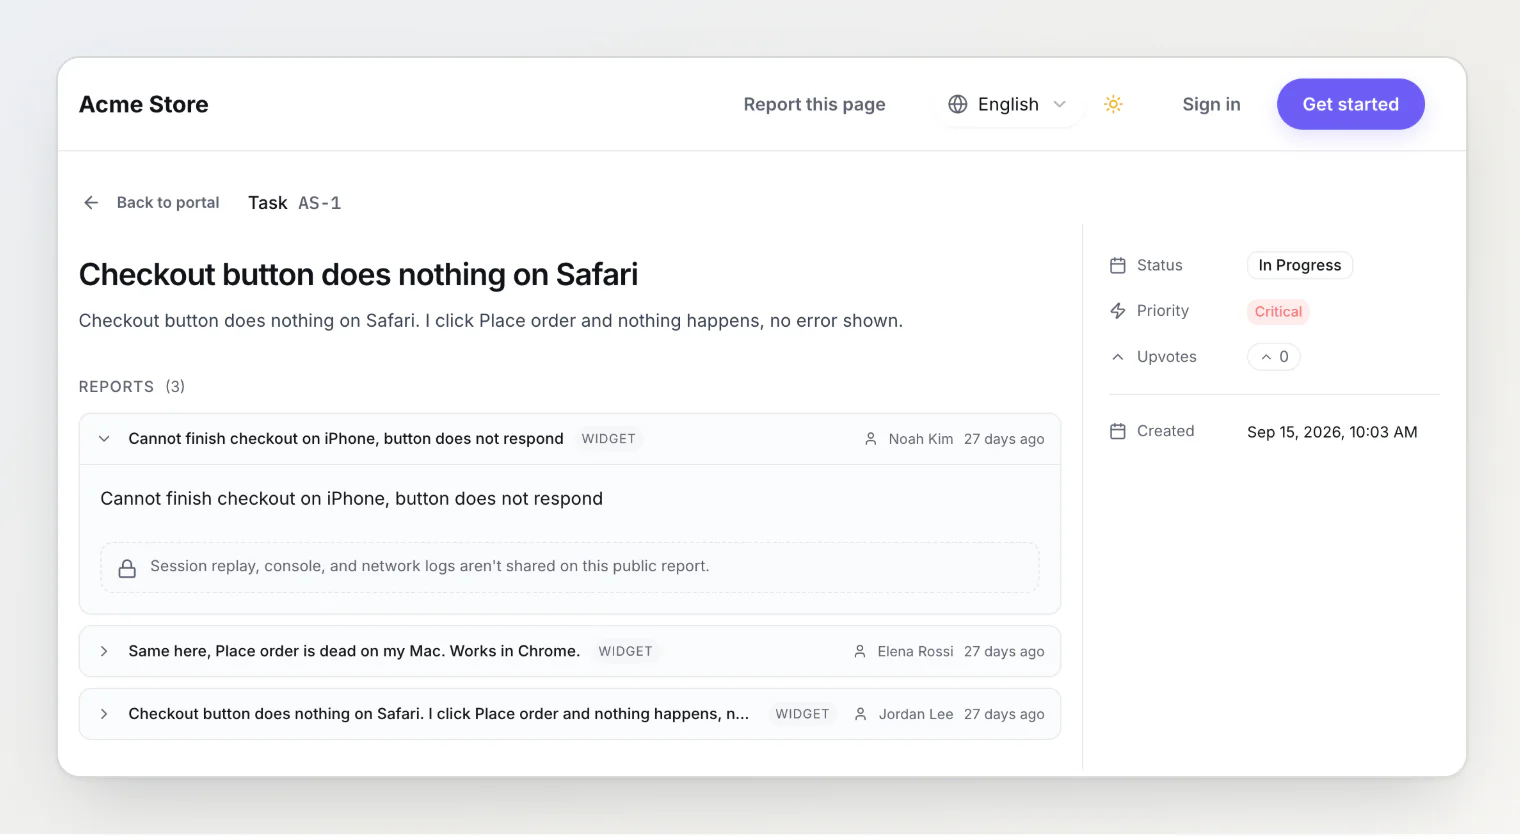This screenshot has width=1520, height=836.
Task: Go Back to portal
Action: 168,203
